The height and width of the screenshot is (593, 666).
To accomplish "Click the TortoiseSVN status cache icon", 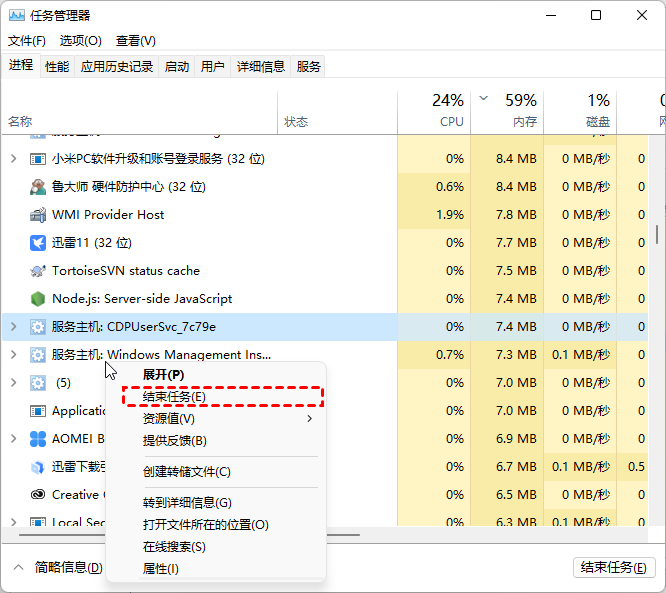I will pos(38,271).
